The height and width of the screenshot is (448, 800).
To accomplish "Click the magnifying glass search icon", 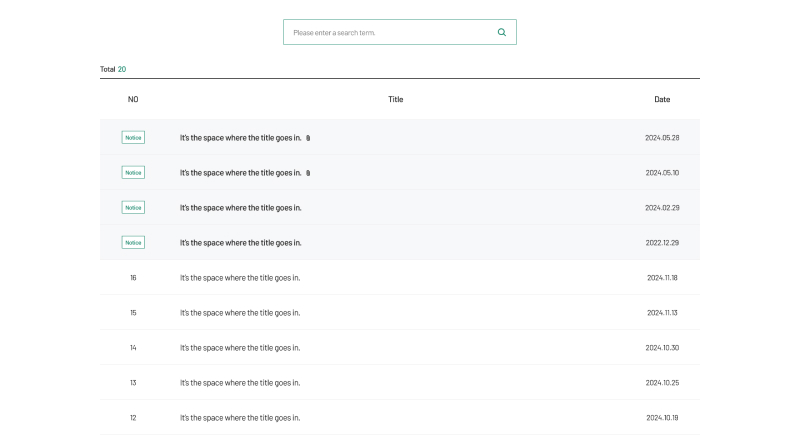I will coord(502,32).
